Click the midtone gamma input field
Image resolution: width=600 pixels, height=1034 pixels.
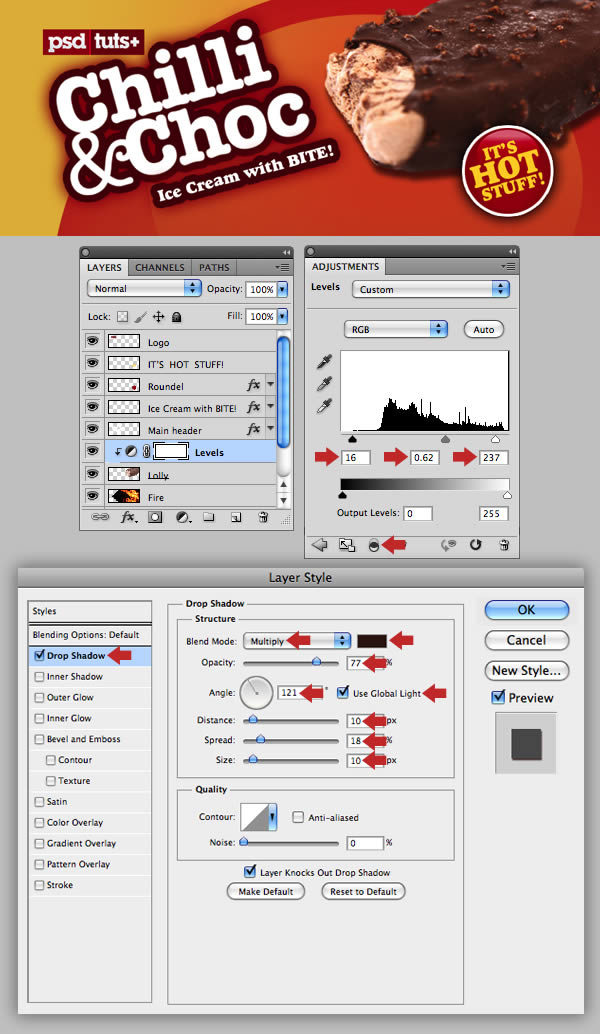[424, 457]
